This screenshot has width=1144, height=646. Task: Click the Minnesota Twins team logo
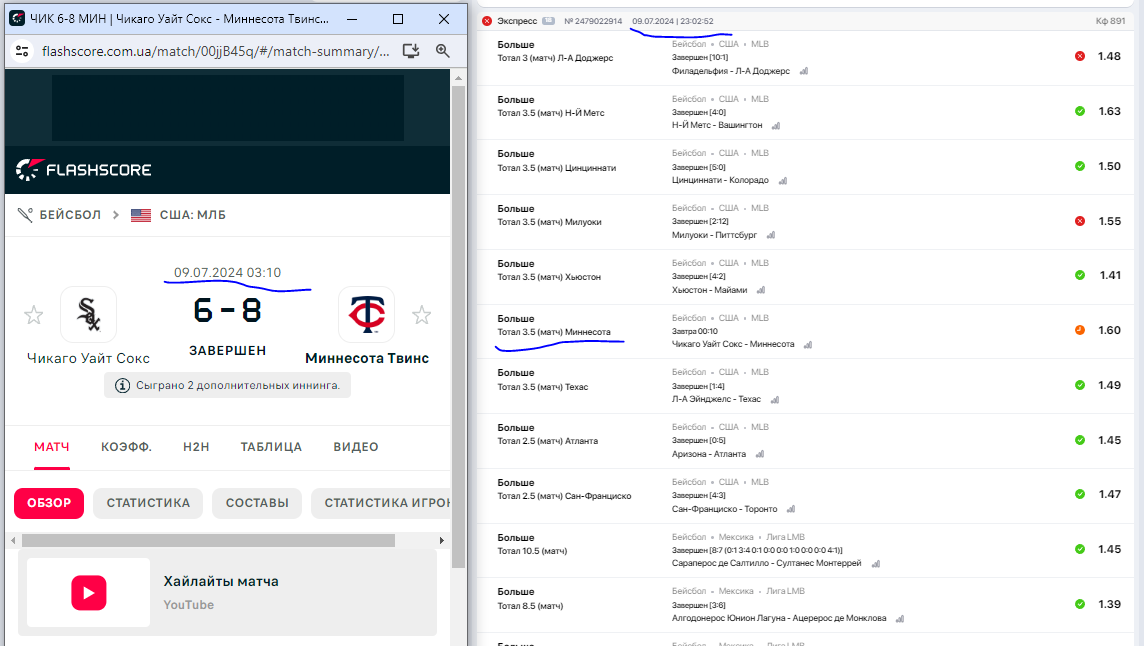point(366,315)
